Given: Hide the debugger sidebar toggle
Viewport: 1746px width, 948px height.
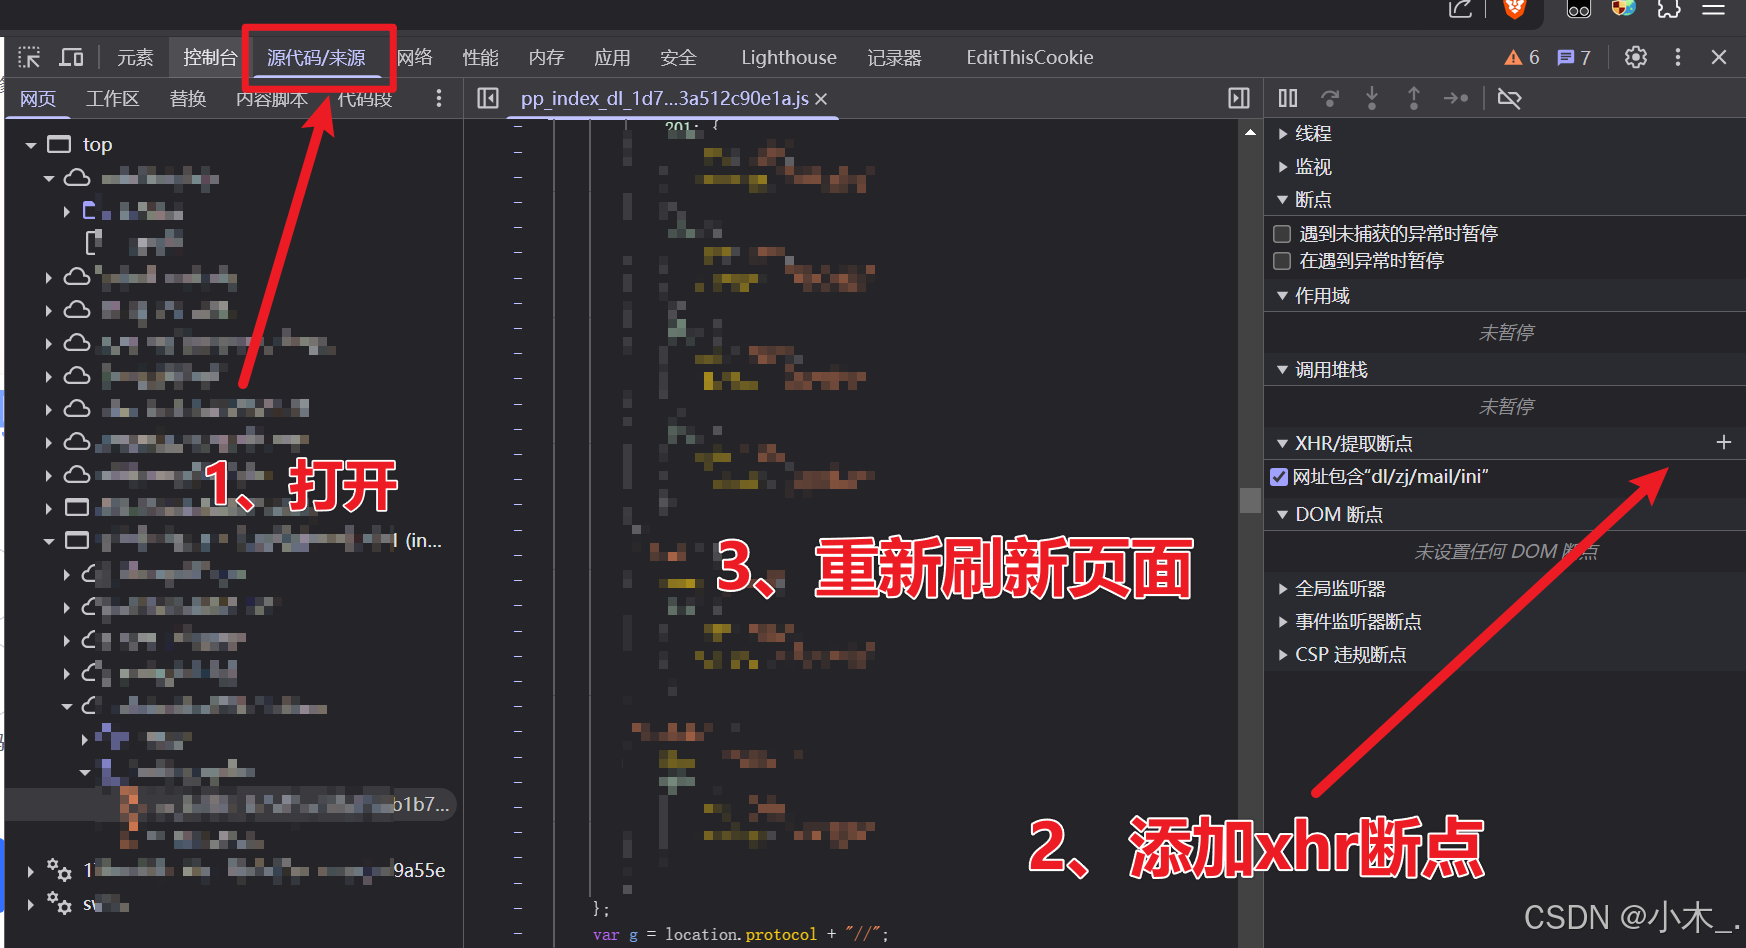Looking at the screenshot, I should pos(1239,98).
